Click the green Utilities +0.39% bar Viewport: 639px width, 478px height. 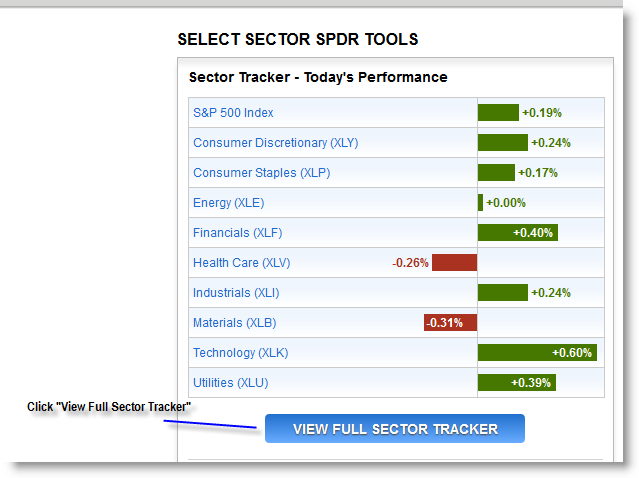pyautogui.click(x=517, y=383)
